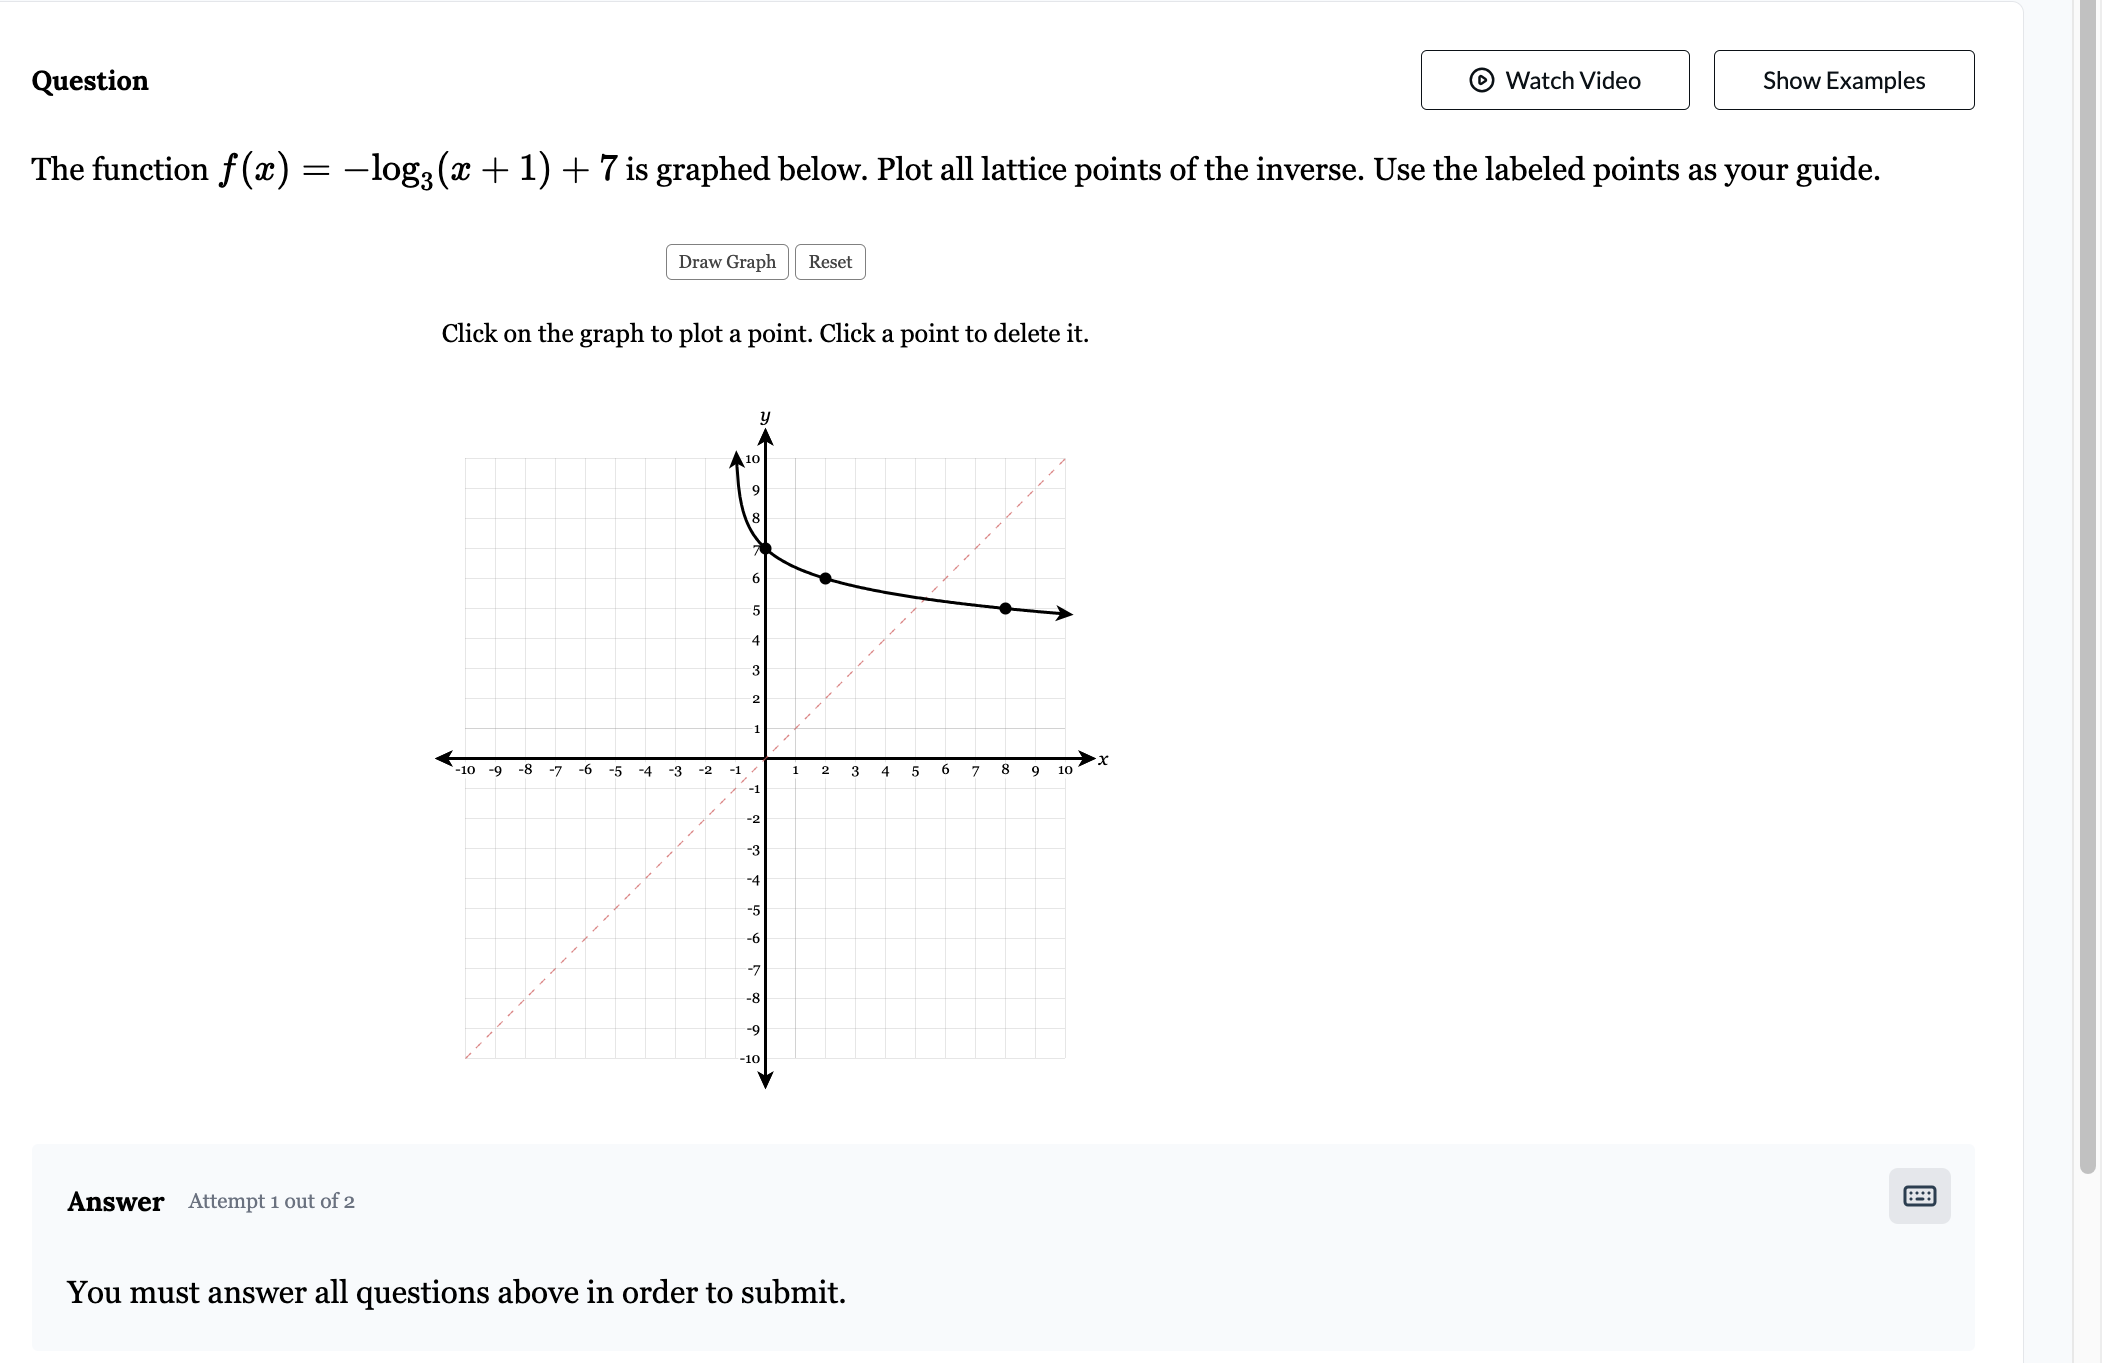Click the Draw Graph button

727,261
